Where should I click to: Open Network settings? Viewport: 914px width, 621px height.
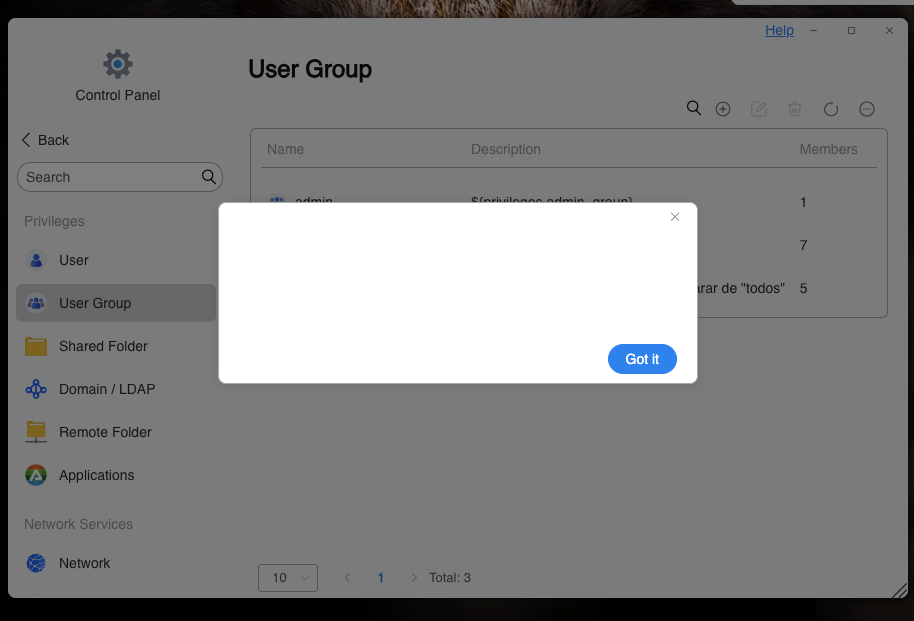pos(116,563)
